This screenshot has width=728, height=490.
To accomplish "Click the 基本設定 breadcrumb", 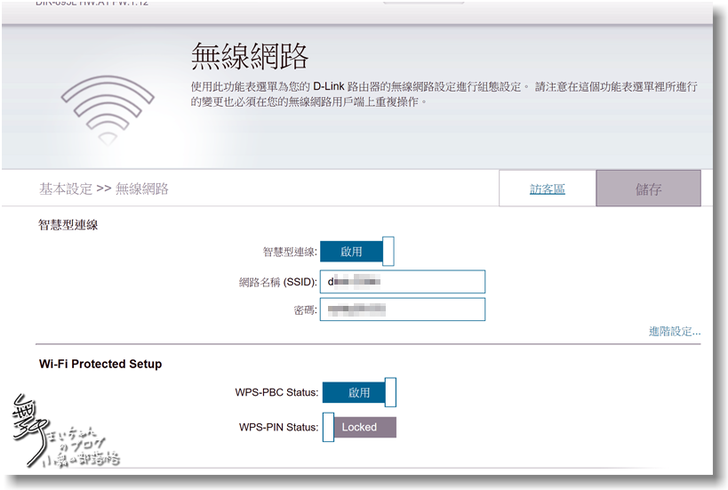I will [65, 189].
